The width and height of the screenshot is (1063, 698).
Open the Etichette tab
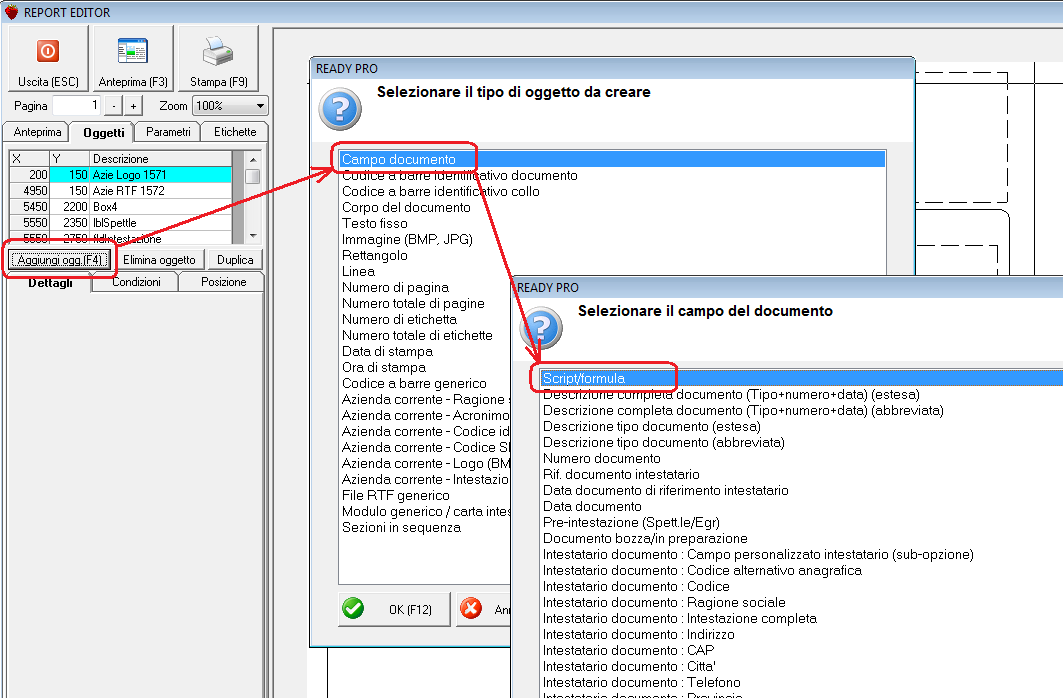click(233, 131)
